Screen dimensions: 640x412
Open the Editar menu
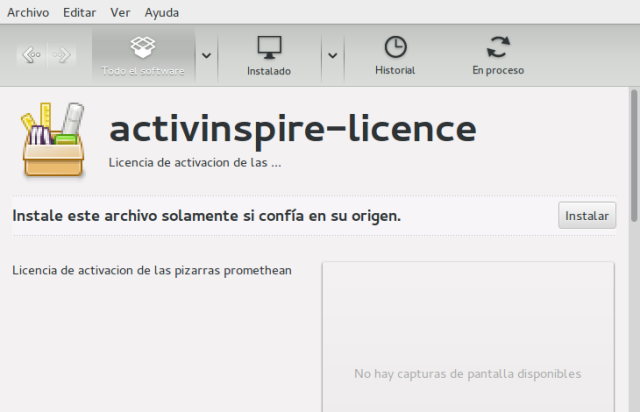[x=79, y=13]
